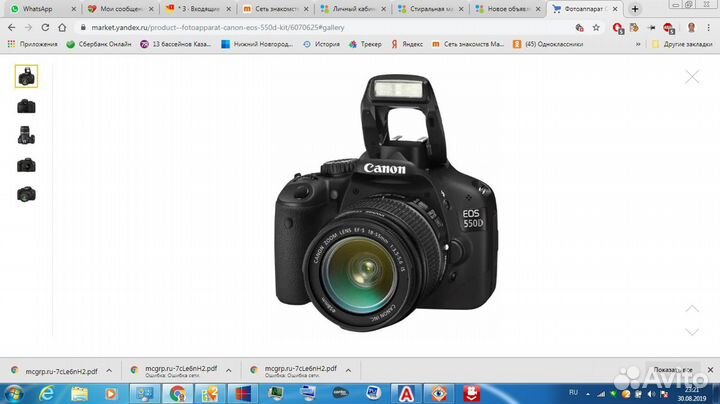
Task: Open the (45) Одноклассники bookmark
Action: click(548, 44)
